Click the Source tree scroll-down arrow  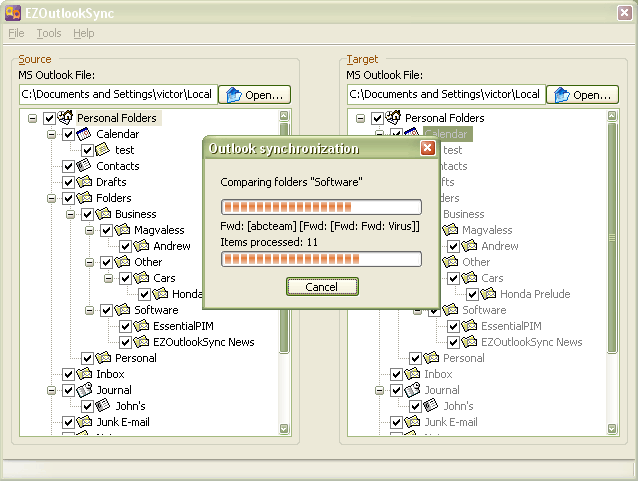coord(284,429)
